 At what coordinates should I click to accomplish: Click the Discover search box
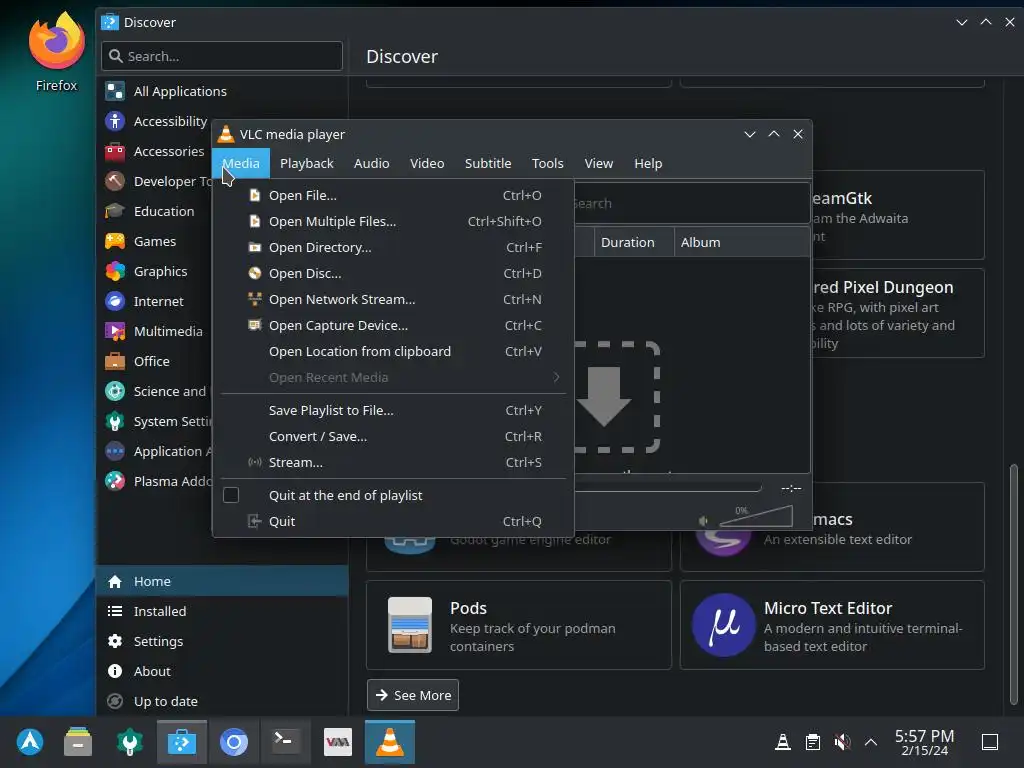[x=222, y=56]
